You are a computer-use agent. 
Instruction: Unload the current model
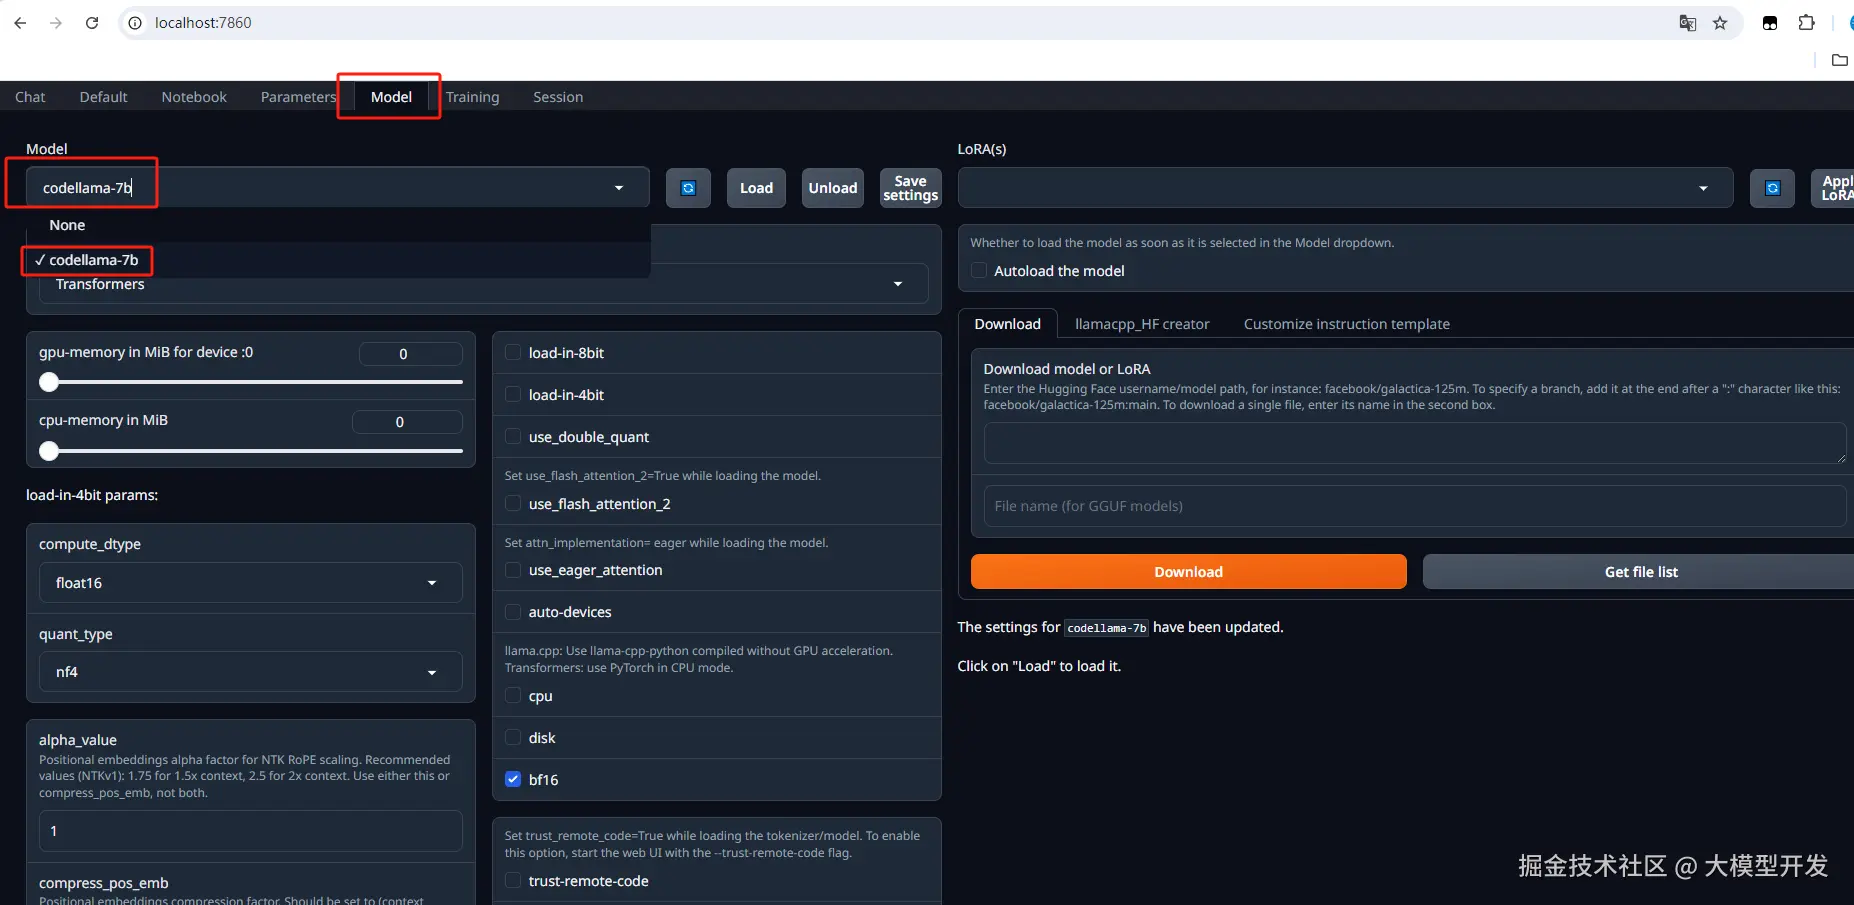click(x=833, y=188)
